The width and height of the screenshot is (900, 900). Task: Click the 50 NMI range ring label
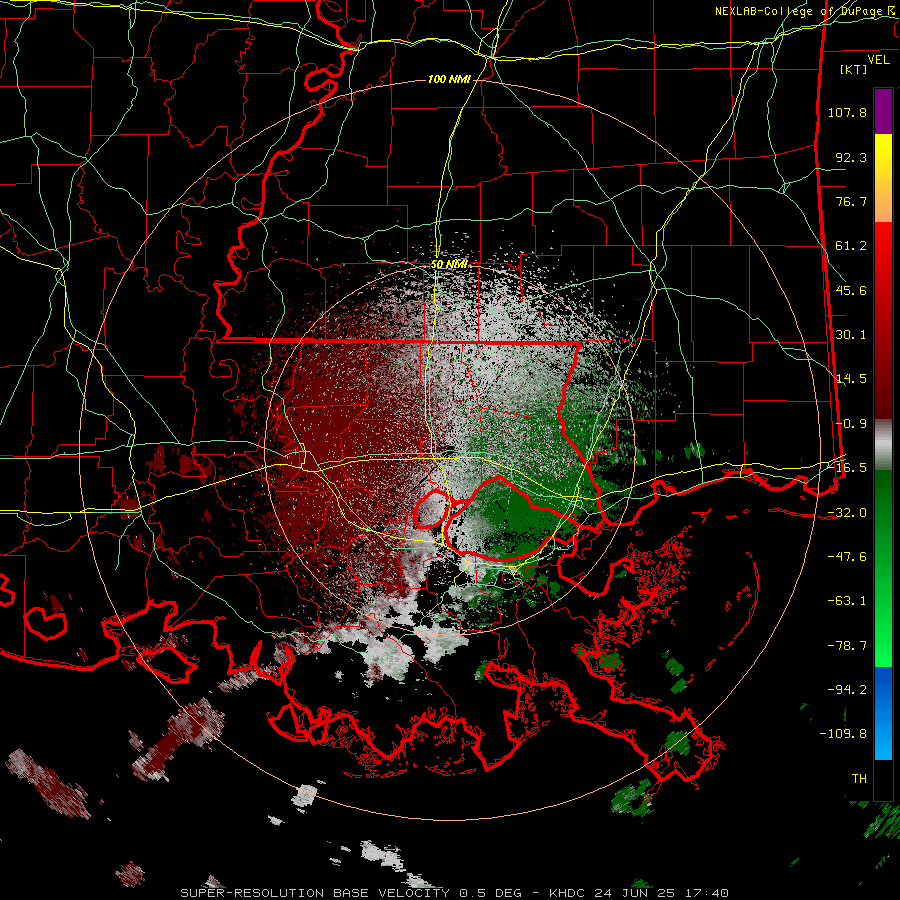449,265
